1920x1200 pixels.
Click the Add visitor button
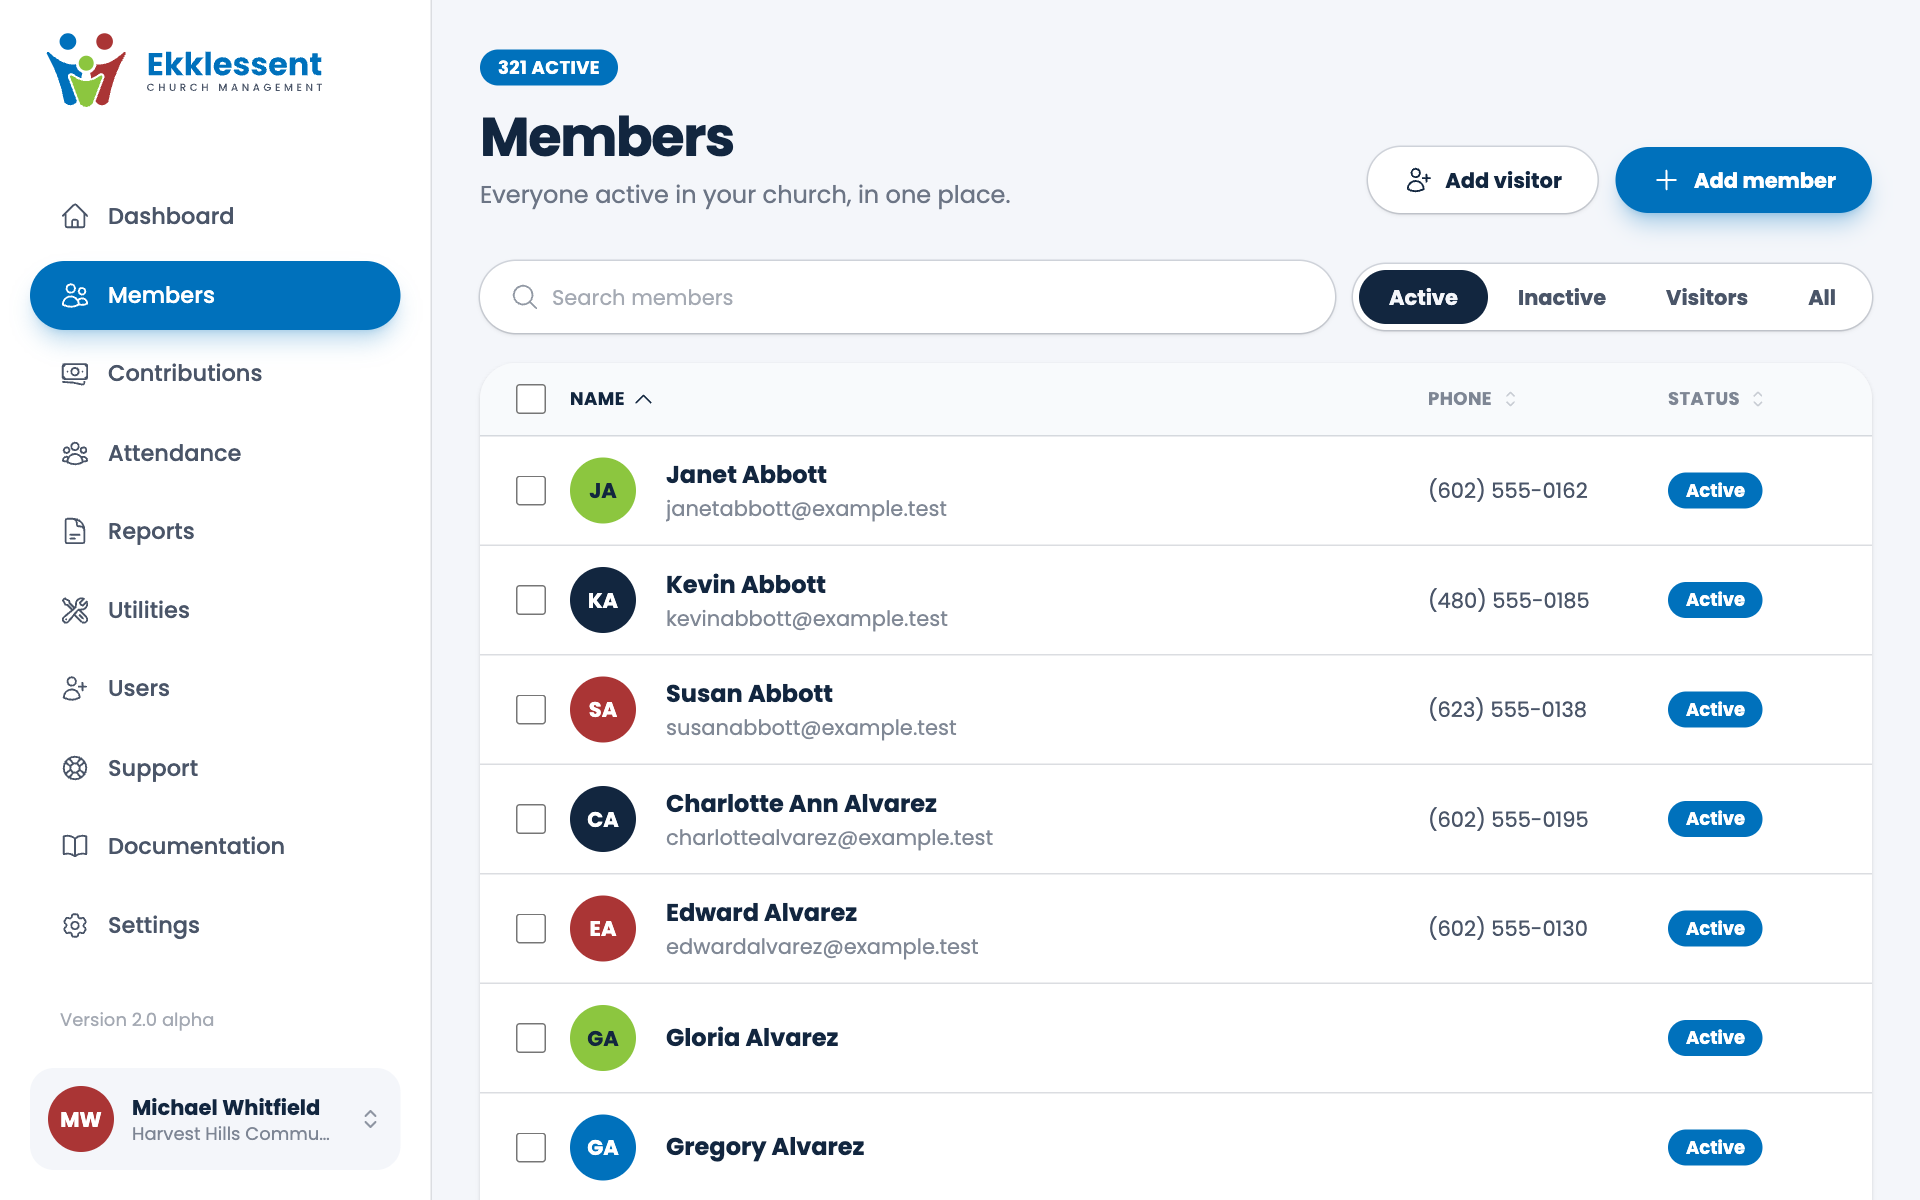click(1482, 180)
